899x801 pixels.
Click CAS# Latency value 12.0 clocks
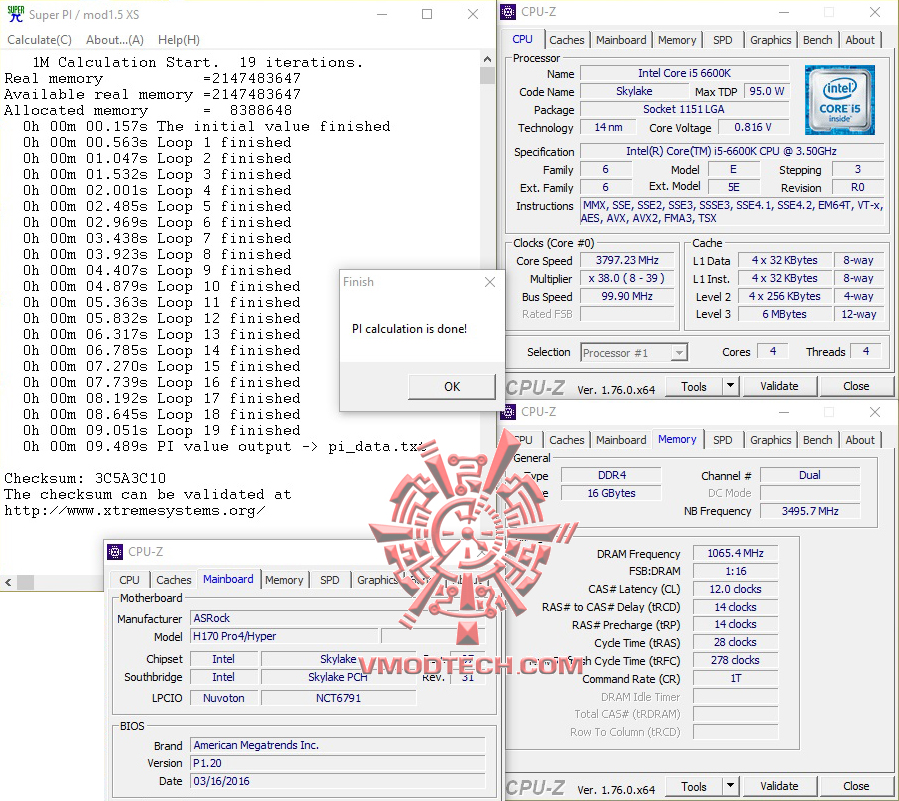[735, 589]
